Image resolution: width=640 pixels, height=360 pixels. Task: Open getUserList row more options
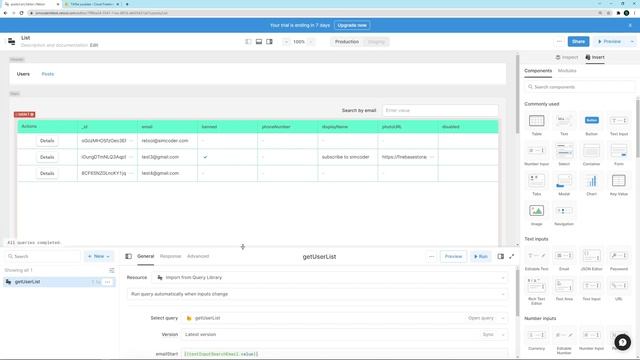(107, 282)
